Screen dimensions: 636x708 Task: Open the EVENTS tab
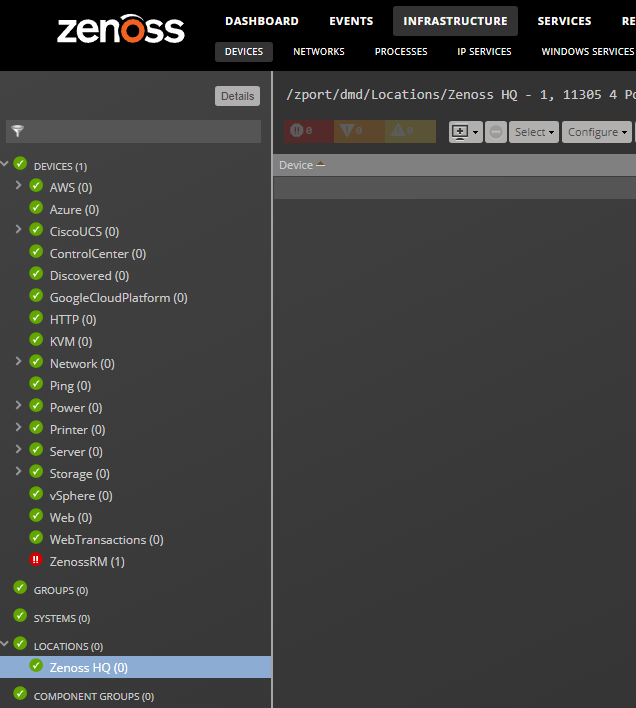coord(351,21)
